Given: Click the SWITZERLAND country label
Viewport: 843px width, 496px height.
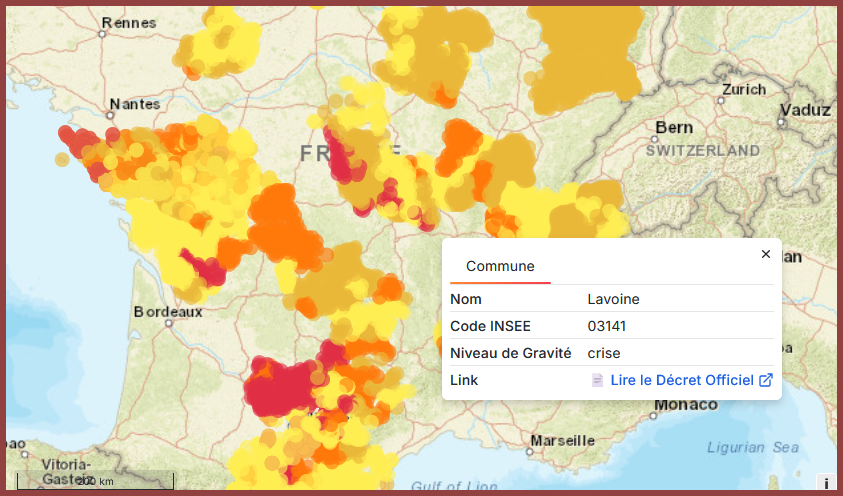Looking at the screenshot, I should click(703, 151).
